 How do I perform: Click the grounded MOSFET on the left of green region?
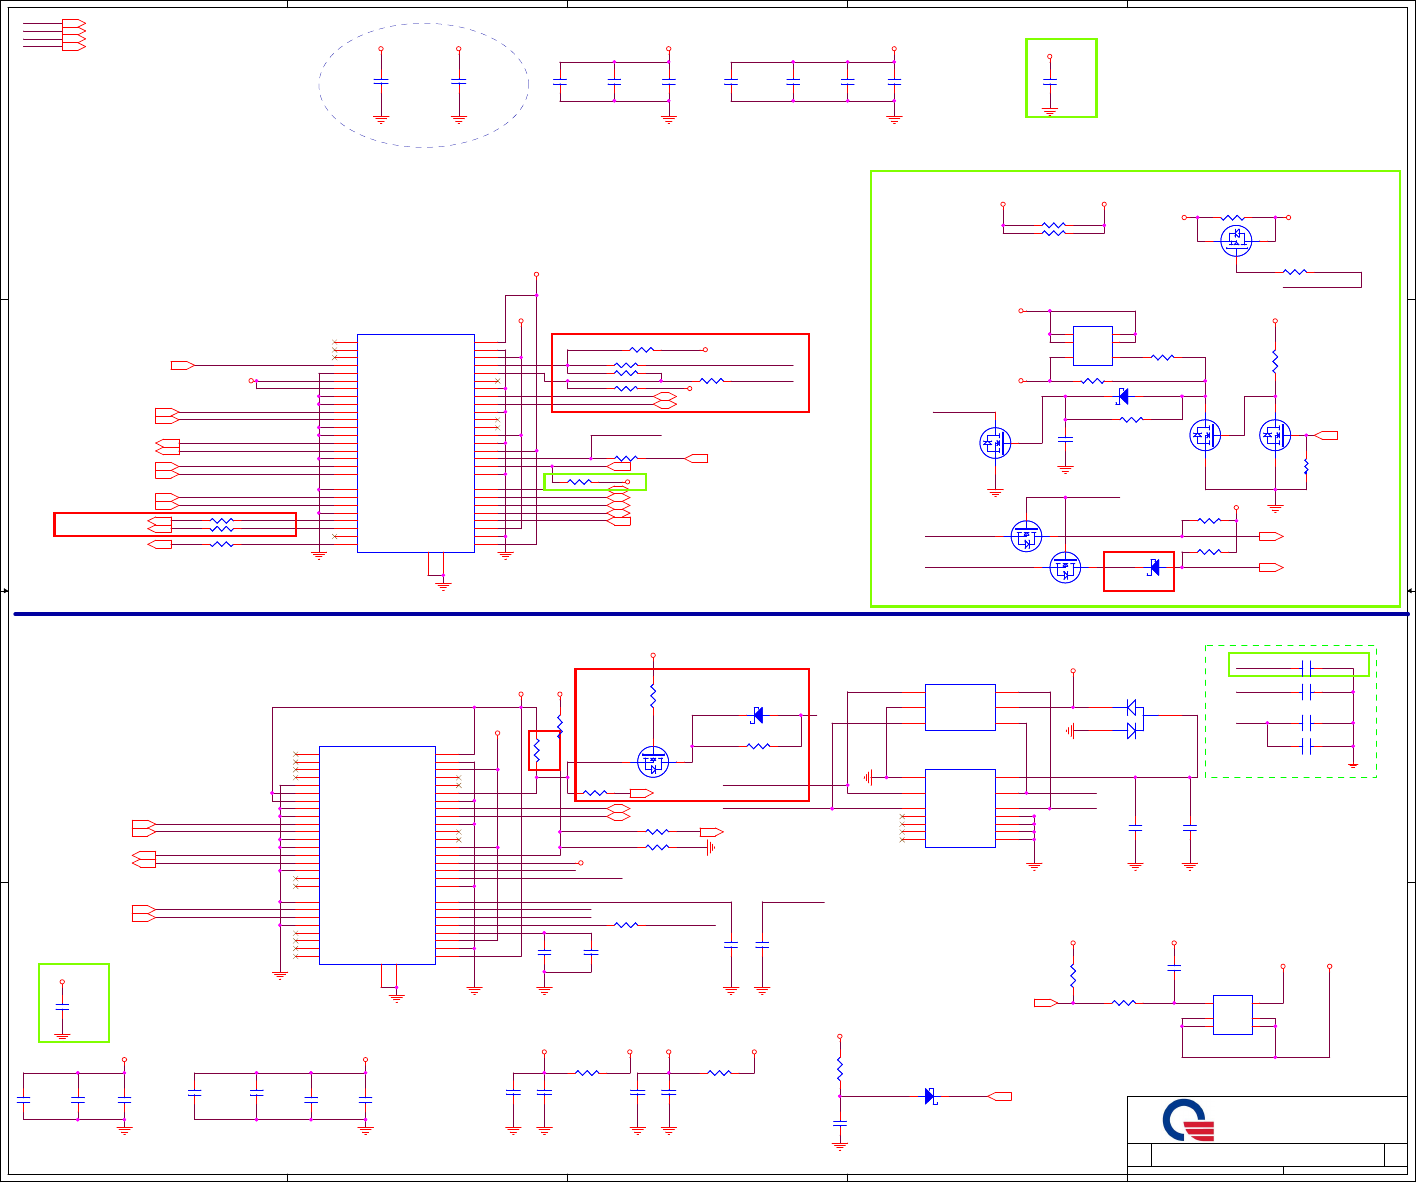pos(995,442)
